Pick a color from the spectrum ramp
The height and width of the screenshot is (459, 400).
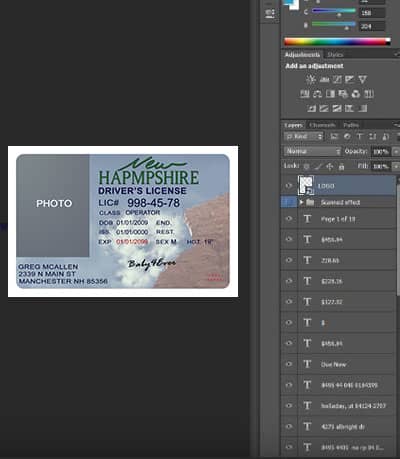pyautogui.click(x=337, y=42)
